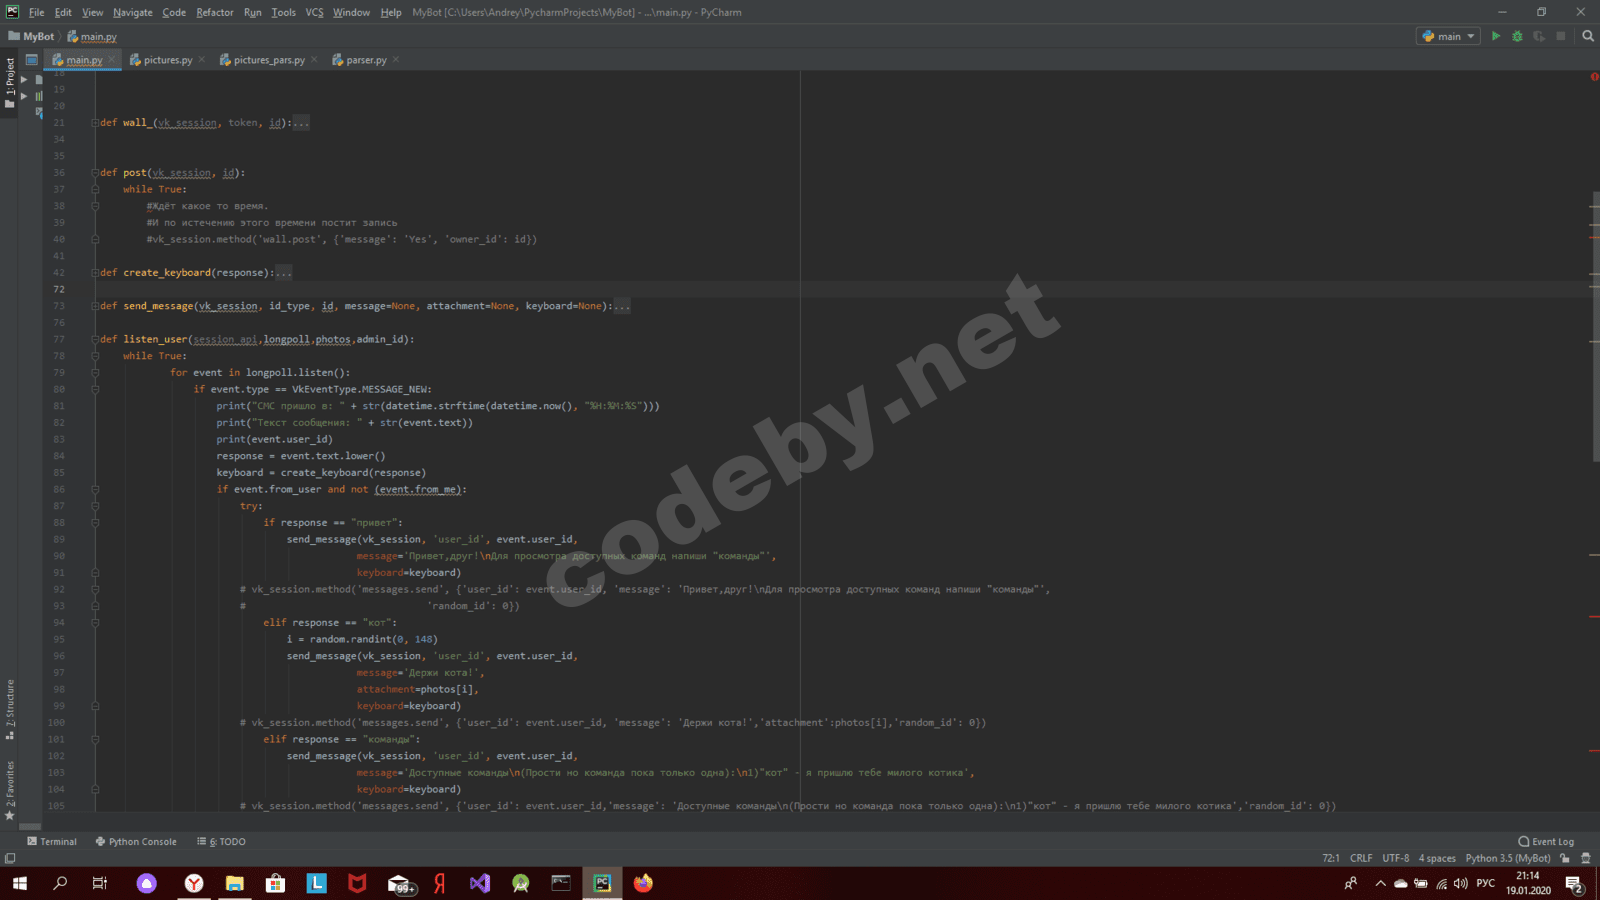Click the Firefox icon in the taskbar
1600x900 pixels.
pos(643,883)
